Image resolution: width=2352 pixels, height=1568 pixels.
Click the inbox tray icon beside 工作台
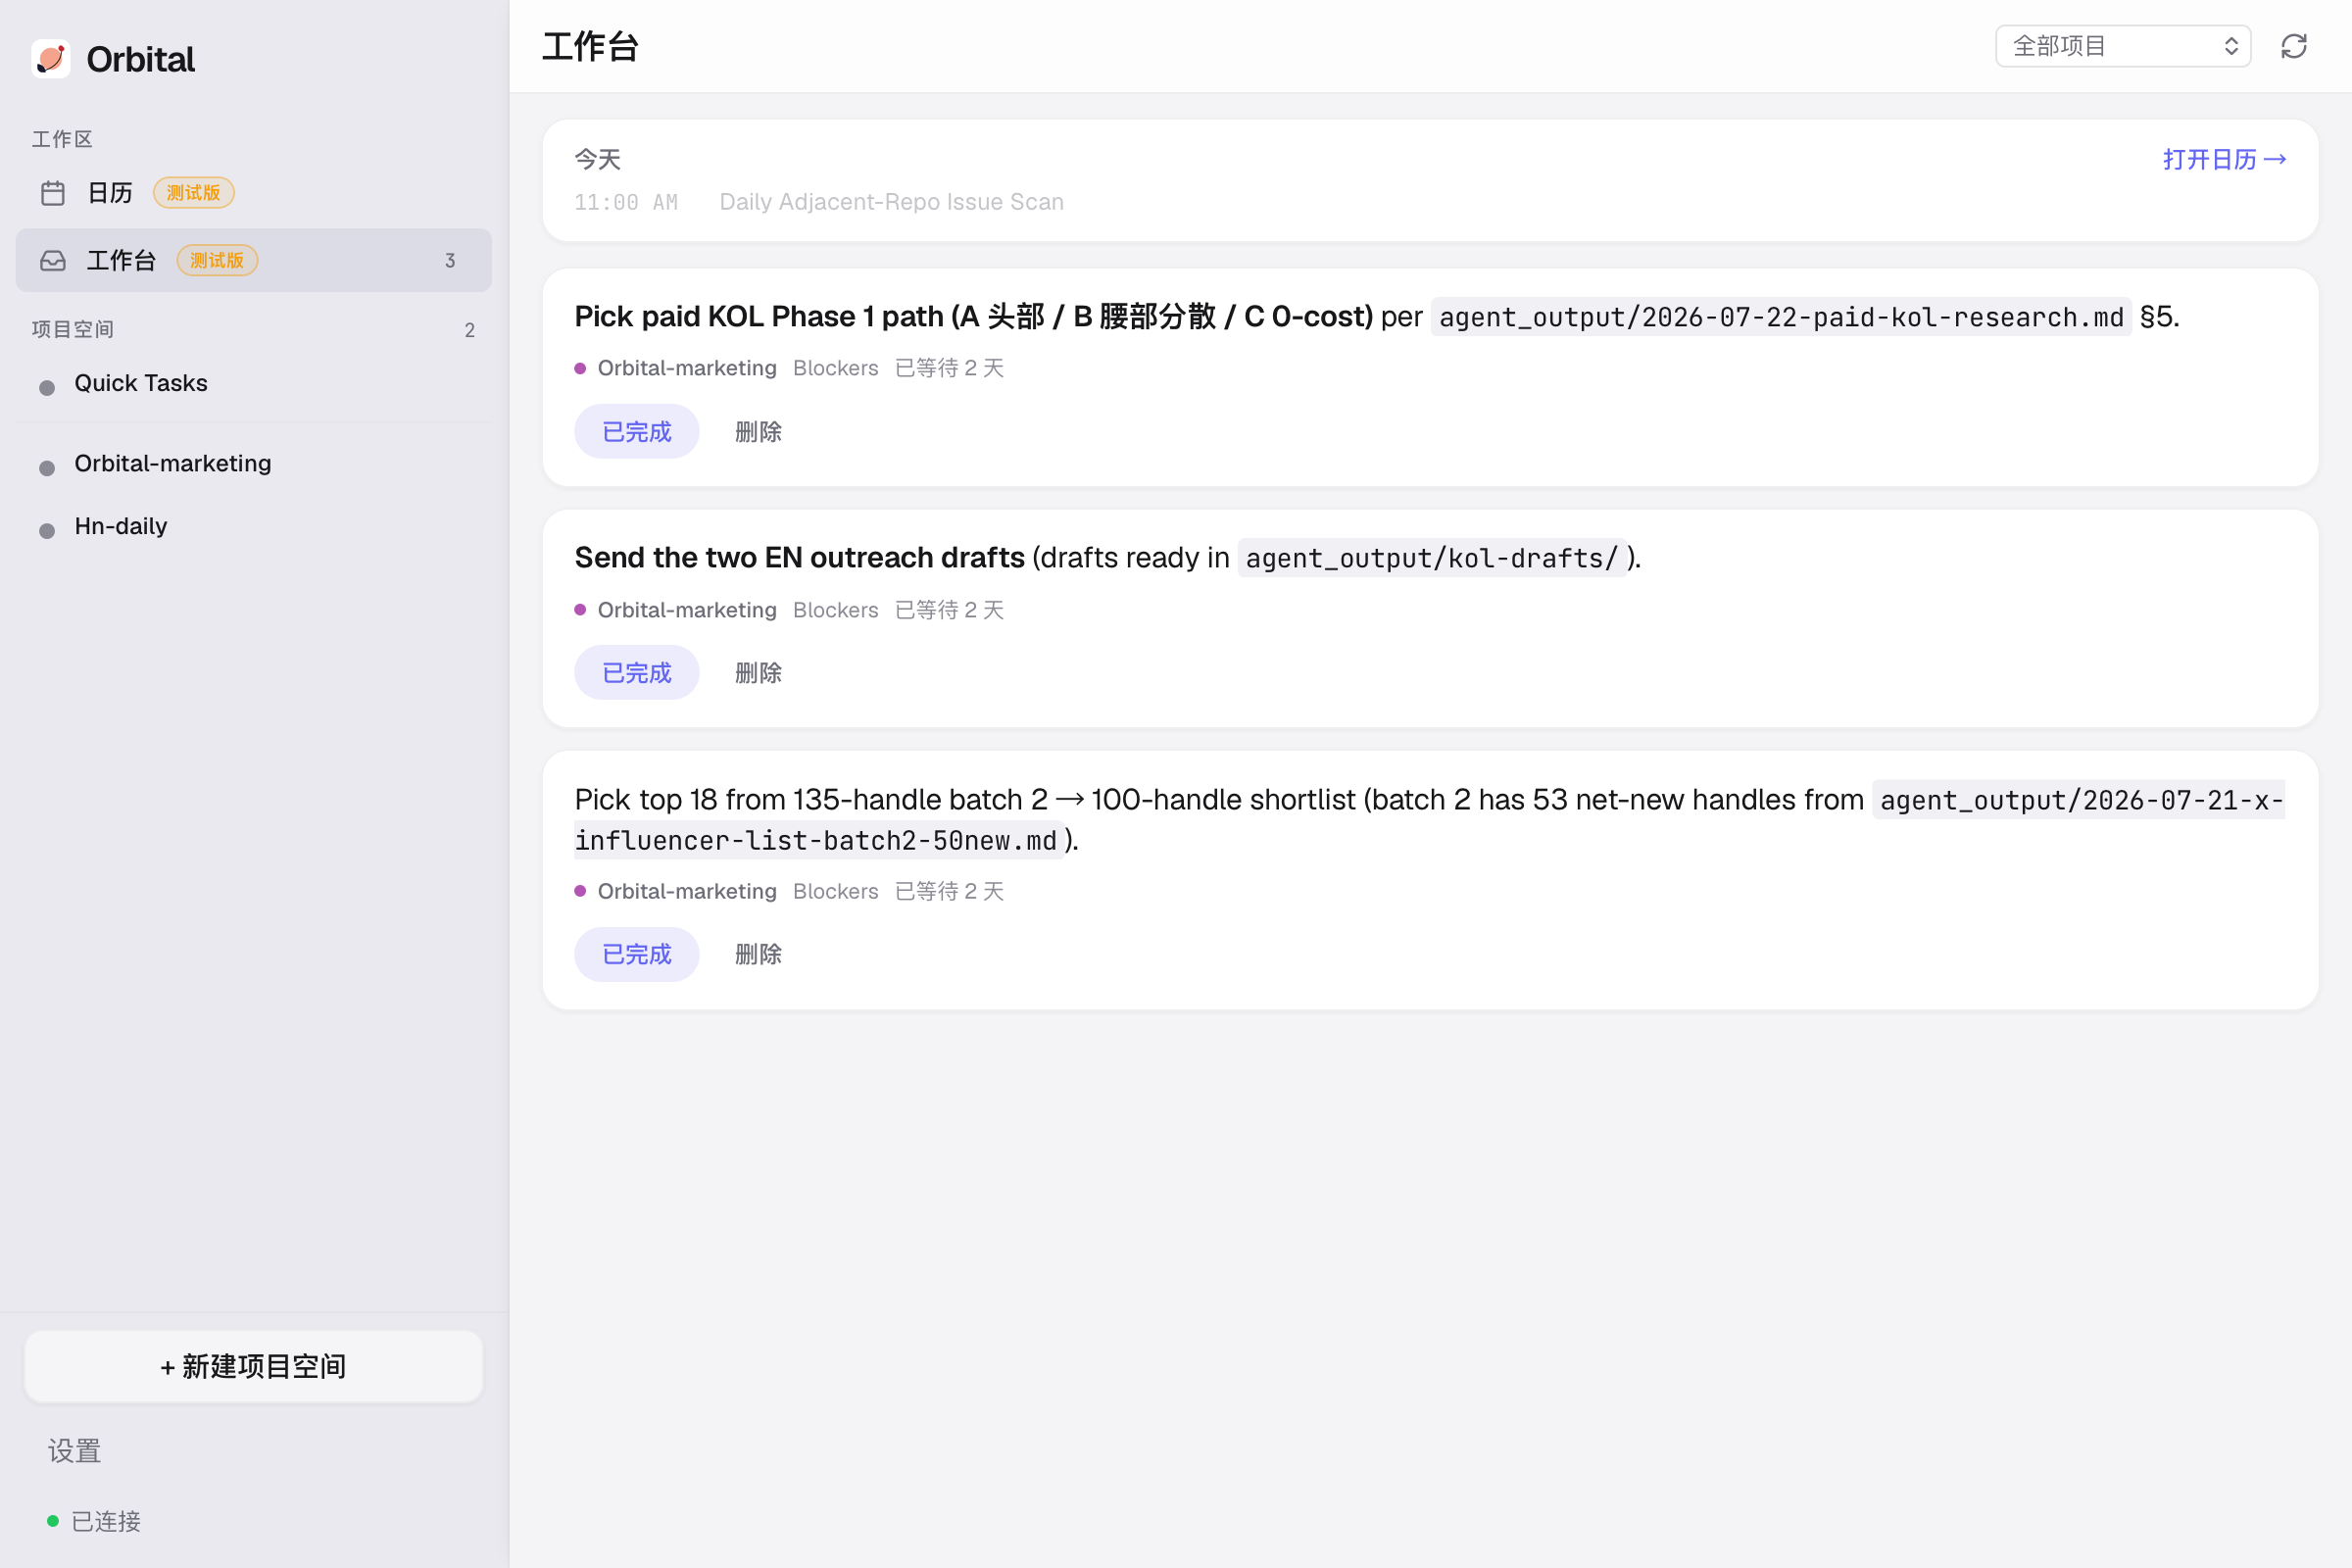click(x=53, y=261)
